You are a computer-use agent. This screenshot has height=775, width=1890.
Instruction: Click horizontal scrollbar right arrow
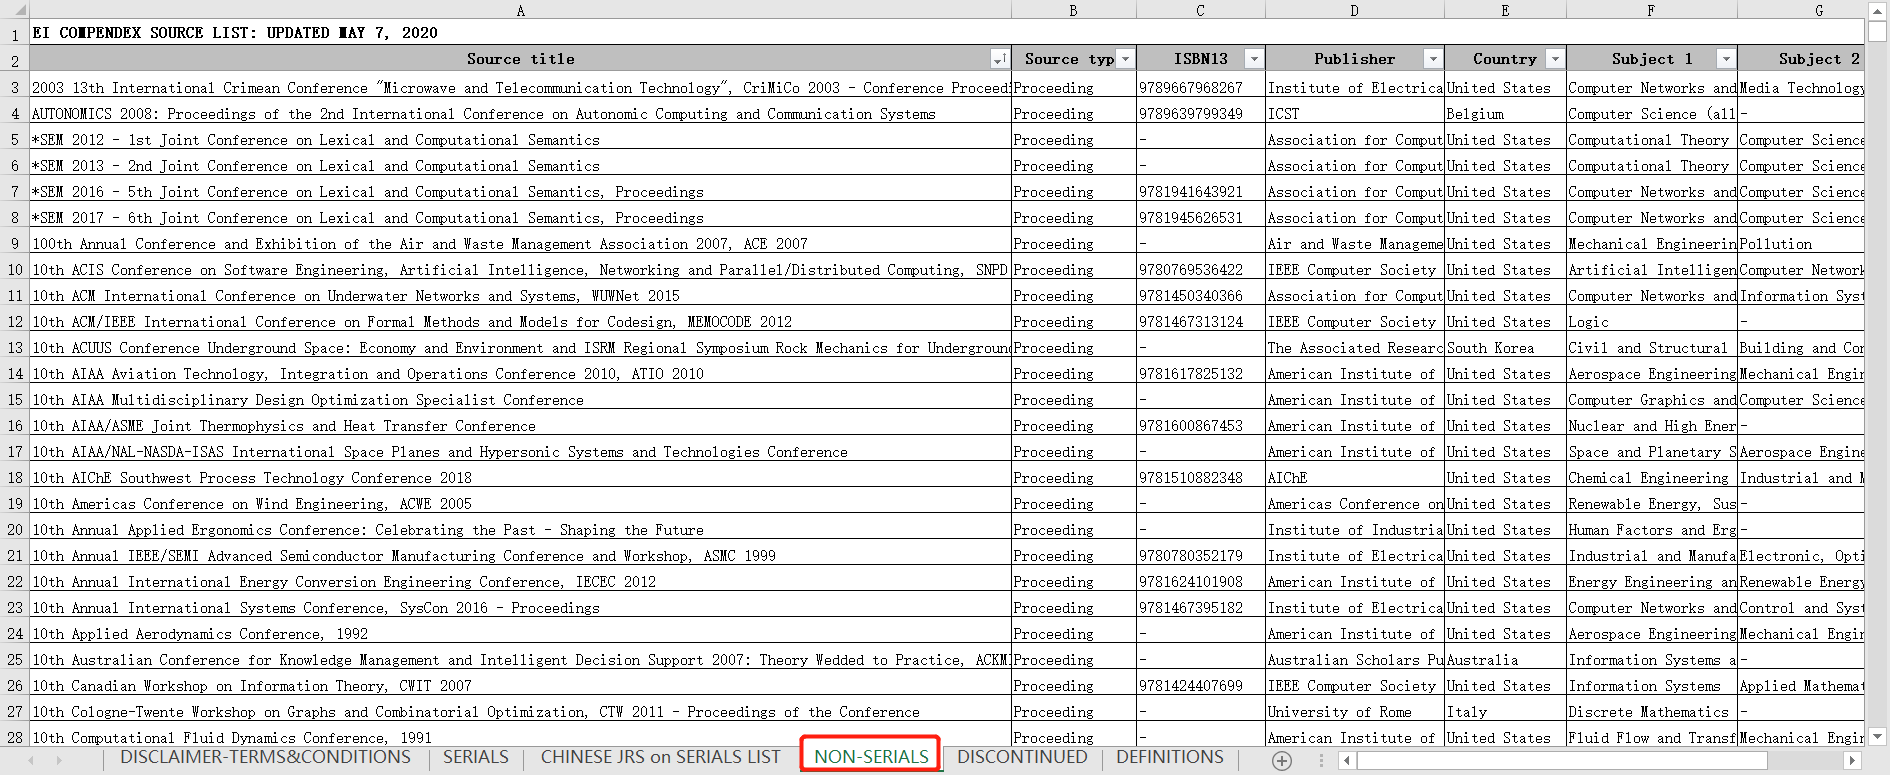1852,761
